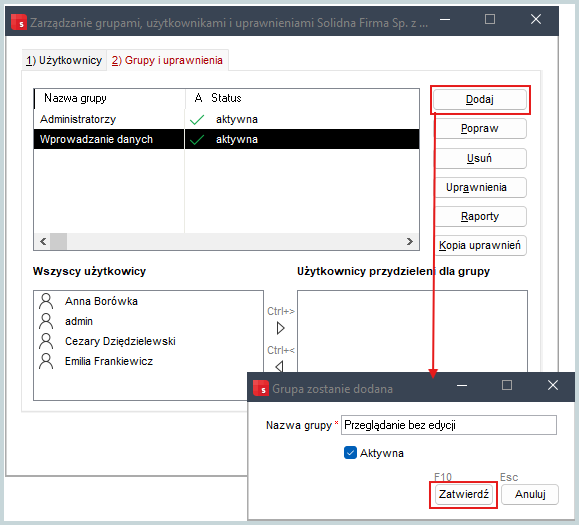Click the Dodaj button

(480, 99)
